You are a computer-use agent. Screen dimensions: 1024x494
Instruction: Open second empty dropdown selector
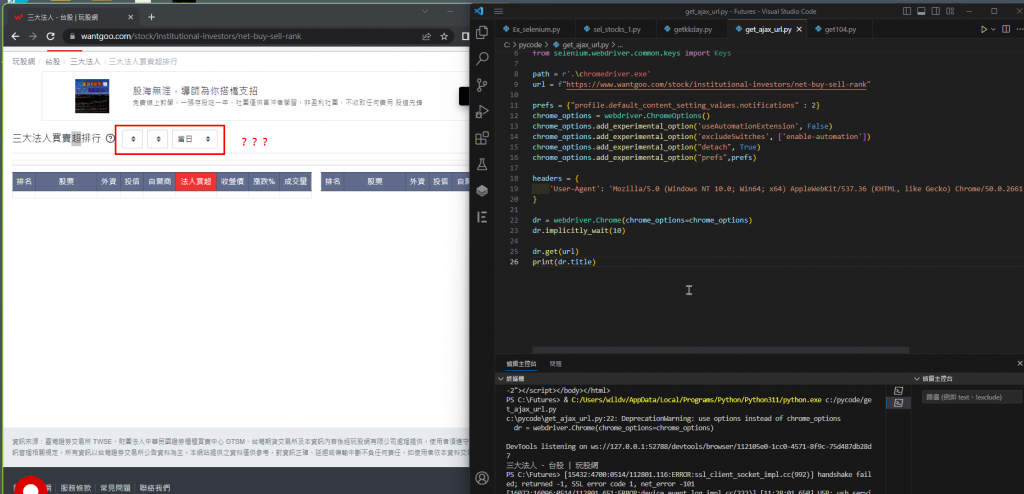[x=158, y=139]
